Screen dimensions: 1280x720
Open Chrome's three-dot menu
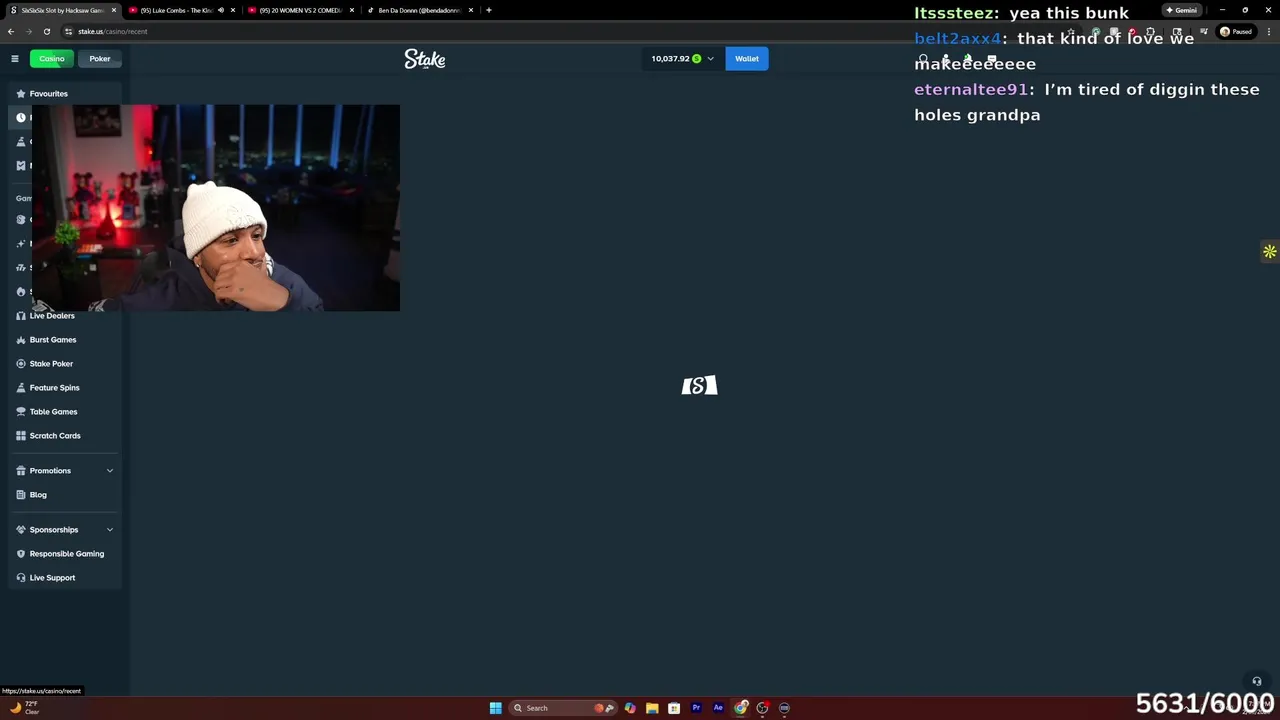pos(1268,31)
